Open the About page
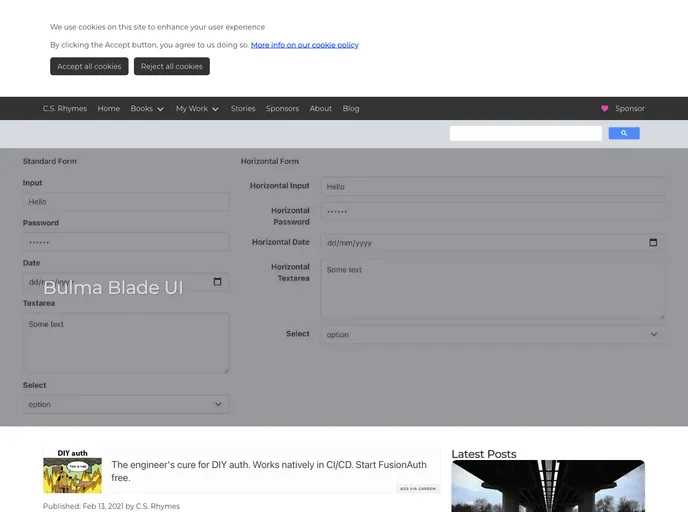Viewport: 688px width, 512px height. pos(320,108)
